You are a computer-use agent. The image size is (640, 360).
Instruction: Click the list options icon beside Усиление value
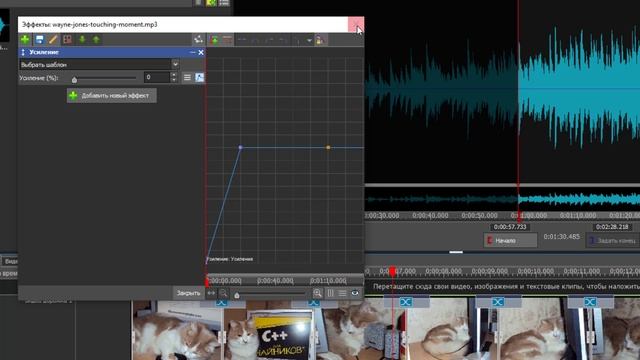[x=187, y=78]
